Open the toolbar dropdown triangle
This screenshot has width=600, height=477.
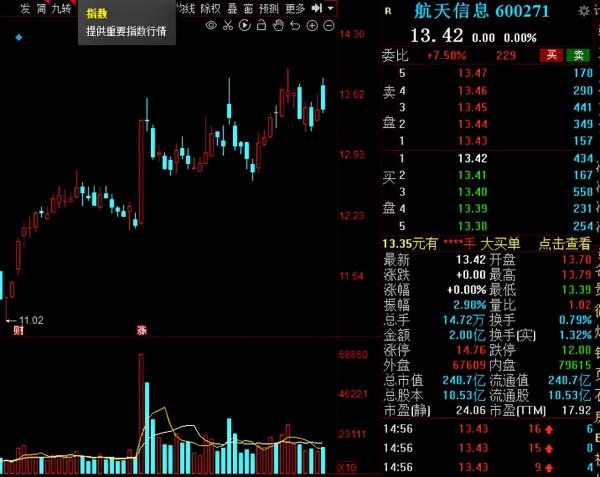point(331,8)
